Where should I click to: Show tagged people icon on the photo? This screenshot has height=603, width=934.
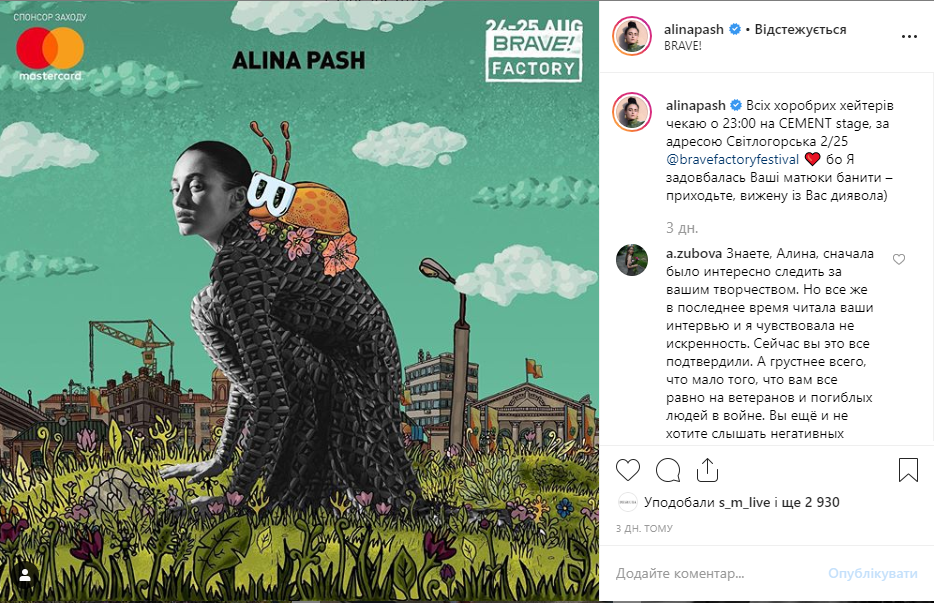tap(25, 576)
